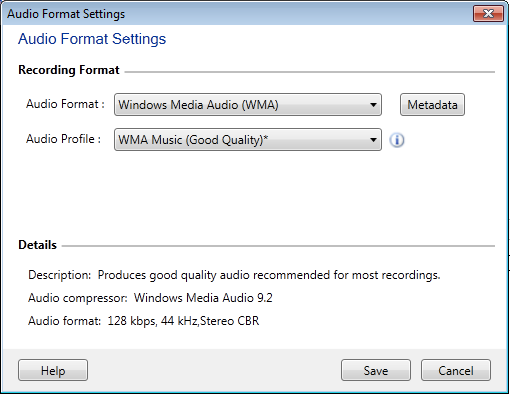The height and width of the screenshot is (396, 512).
Task: Click the arrow on the Audio Format dropdown
Action: pos(373,105)
